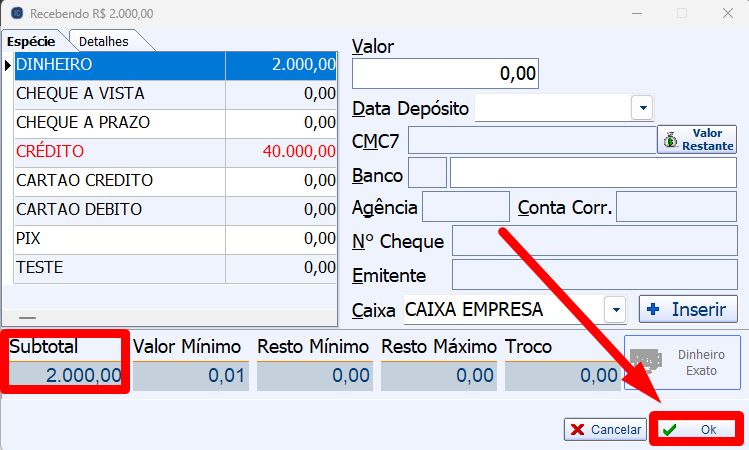Click the Dinheiro Exato button

682,362
